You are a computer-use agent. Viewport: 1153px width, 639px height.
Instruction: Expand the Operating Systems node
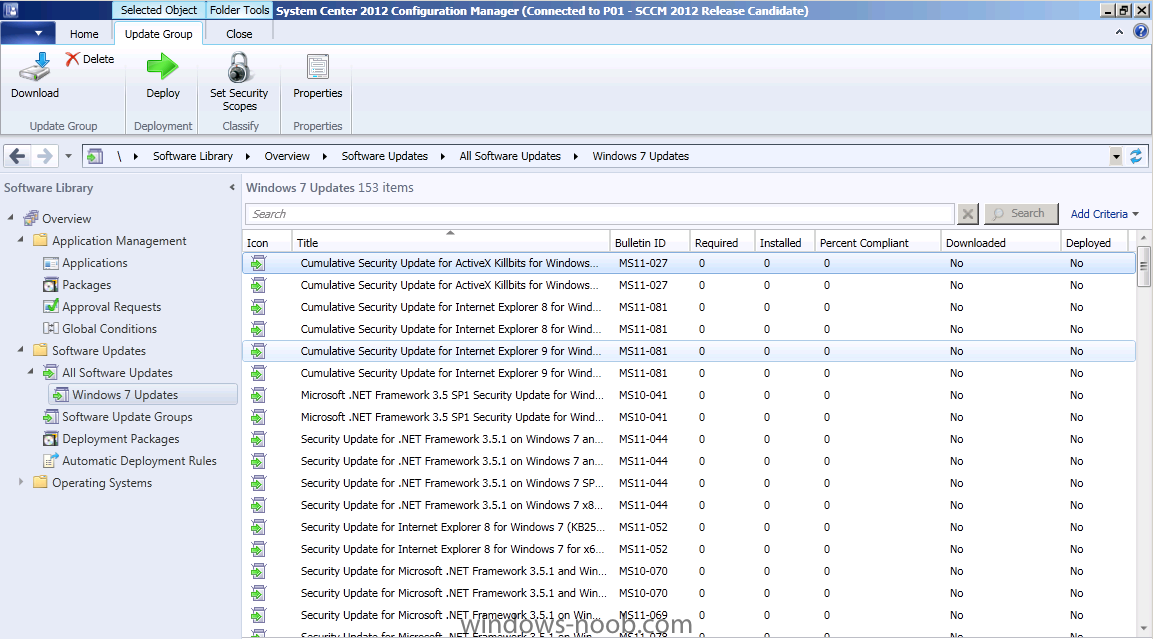(21, 482)
